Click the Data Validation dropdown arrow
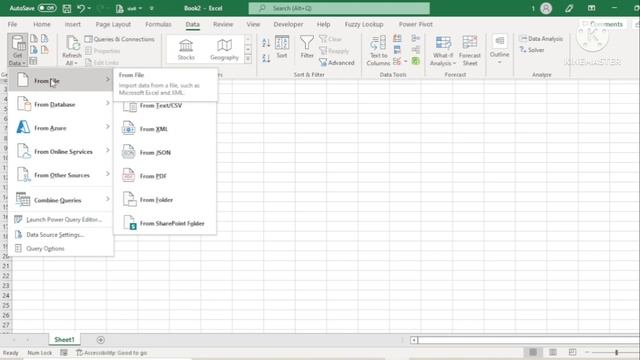 406,61
